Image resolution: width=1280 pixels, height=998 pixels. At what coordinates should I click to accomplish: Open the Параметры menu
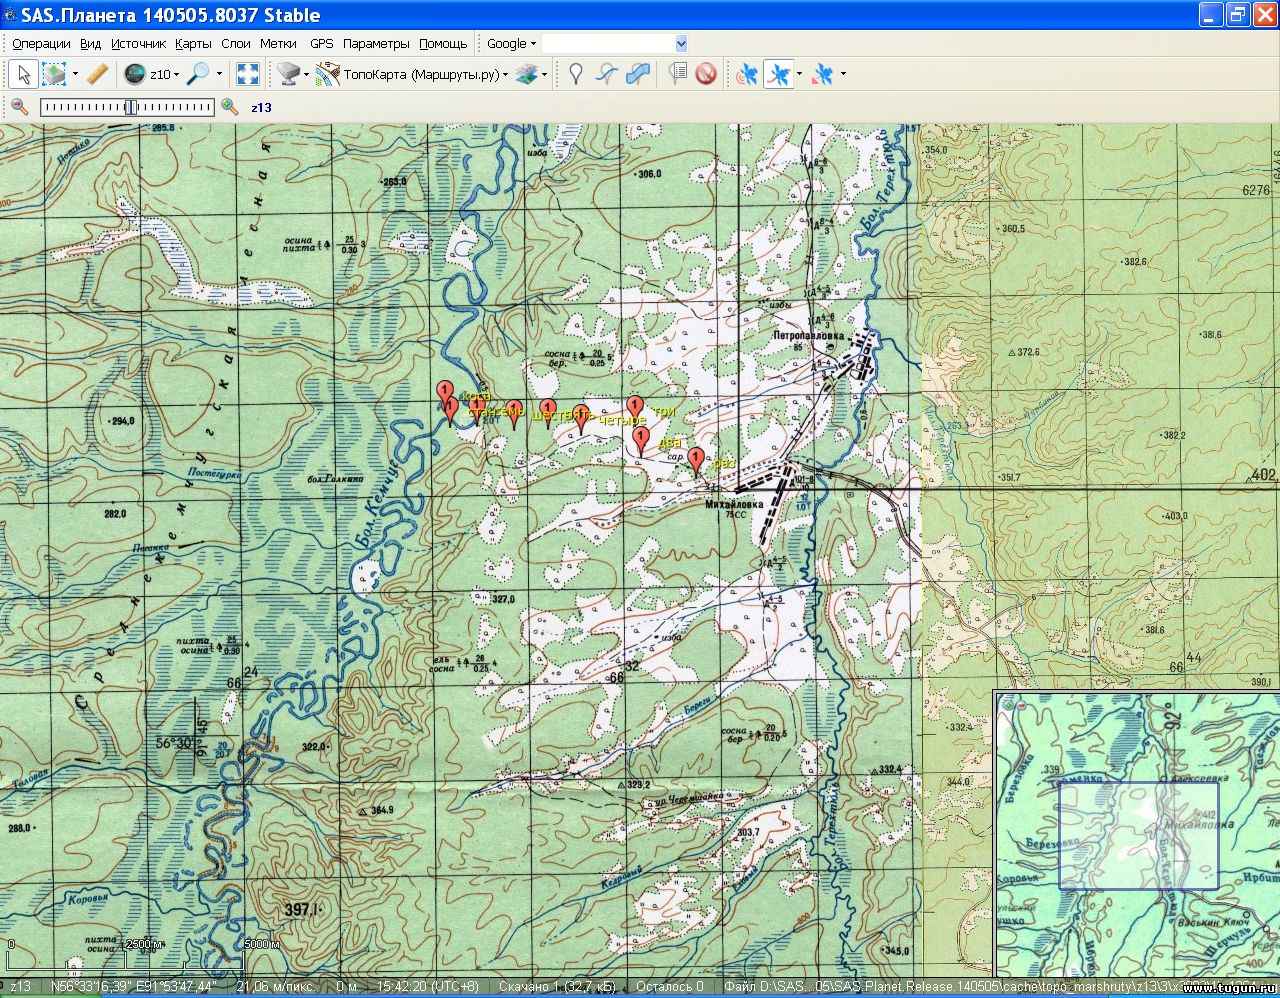pos(376,44)
